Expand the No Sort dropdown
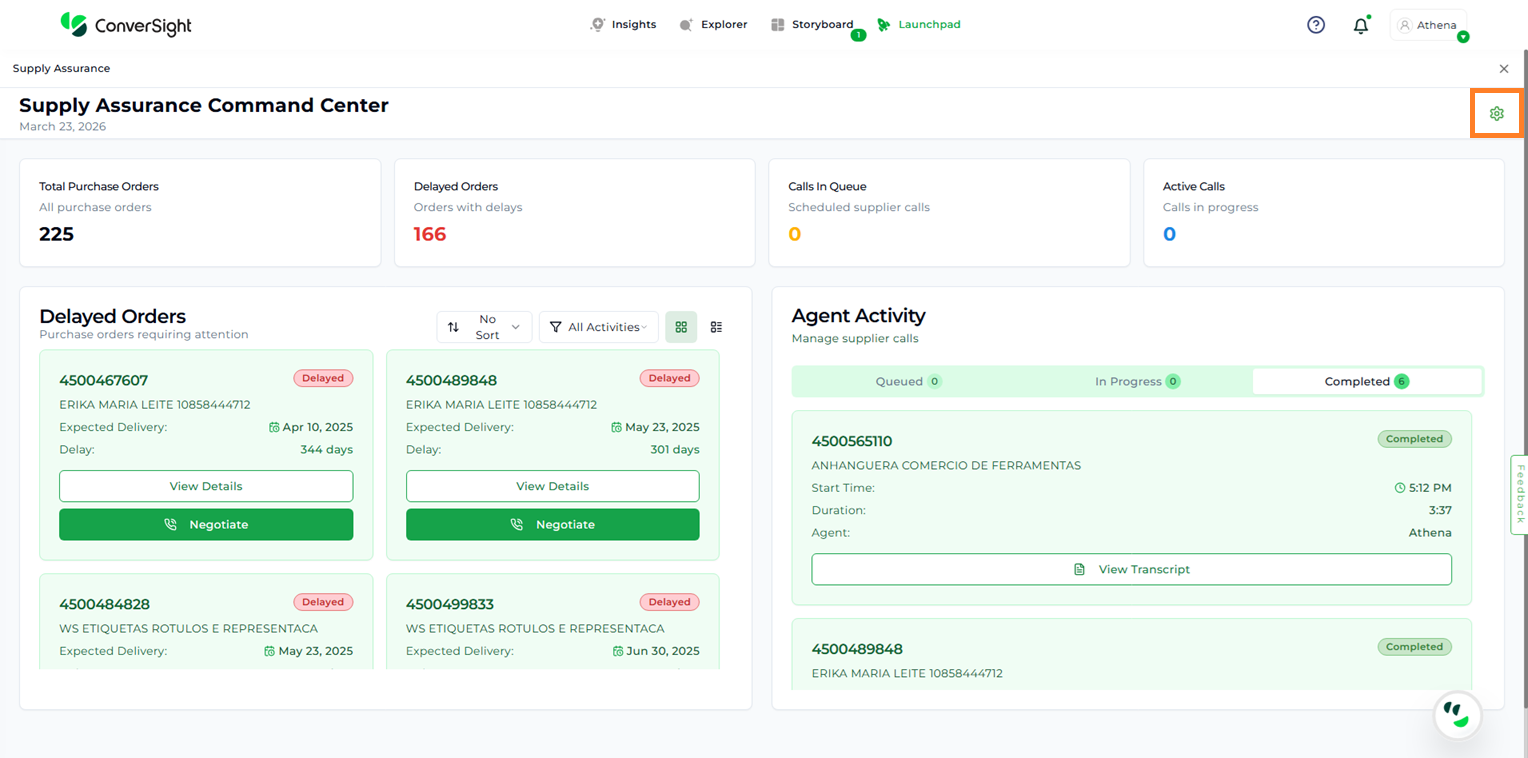The image size is (1528, 758). point(484,327)
